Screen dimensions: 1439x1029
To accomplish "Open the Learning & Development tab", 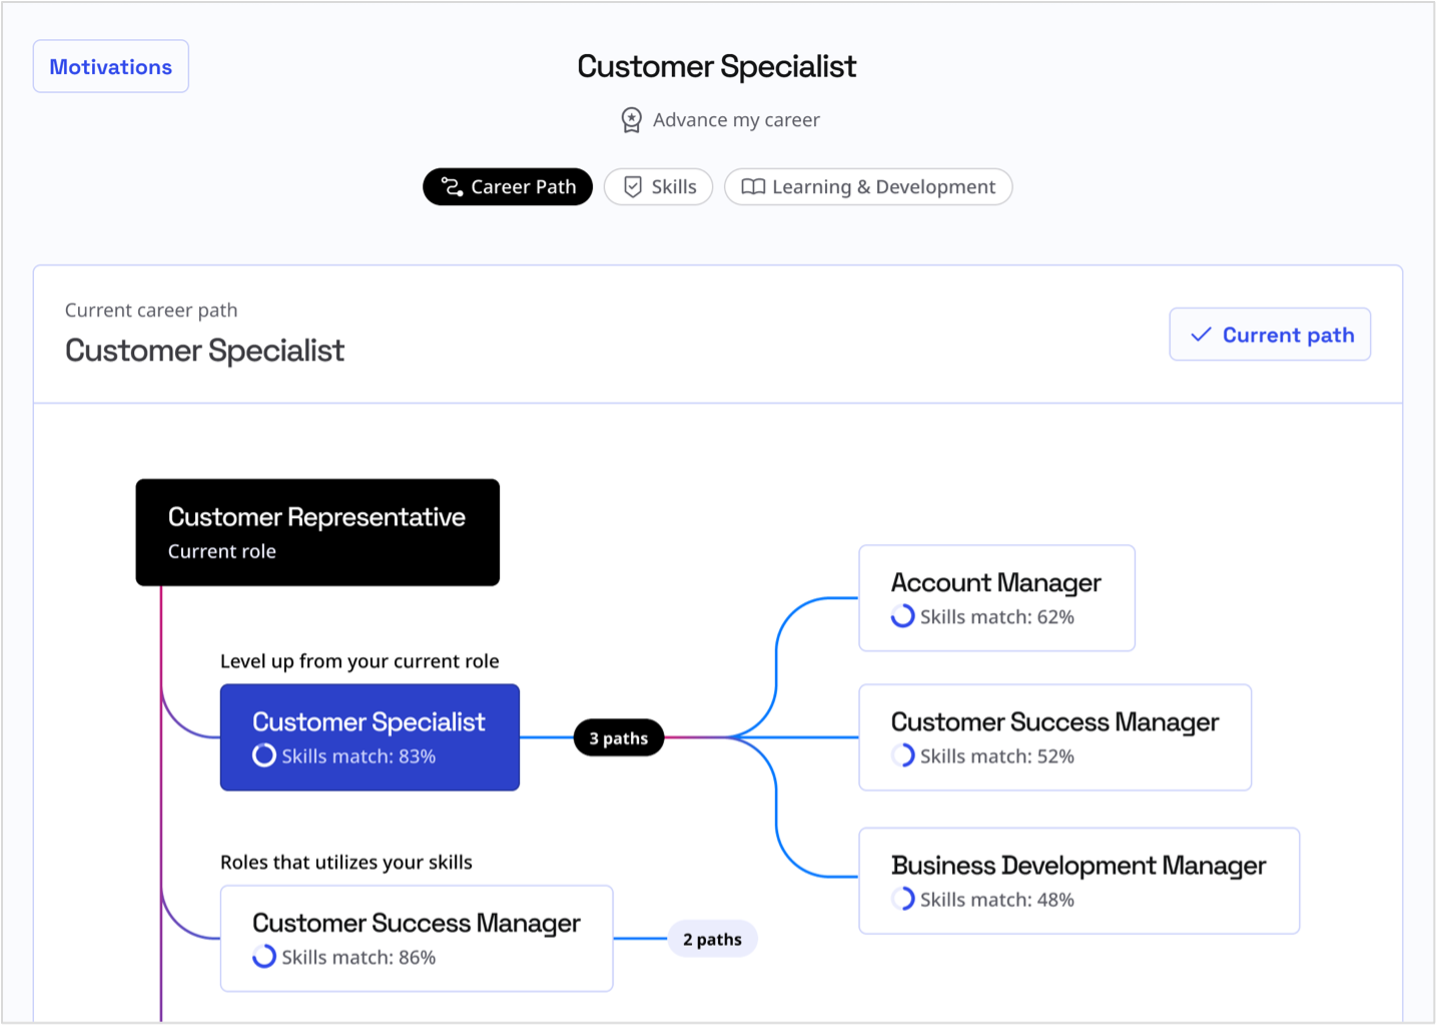I will (x=868, y=187).
